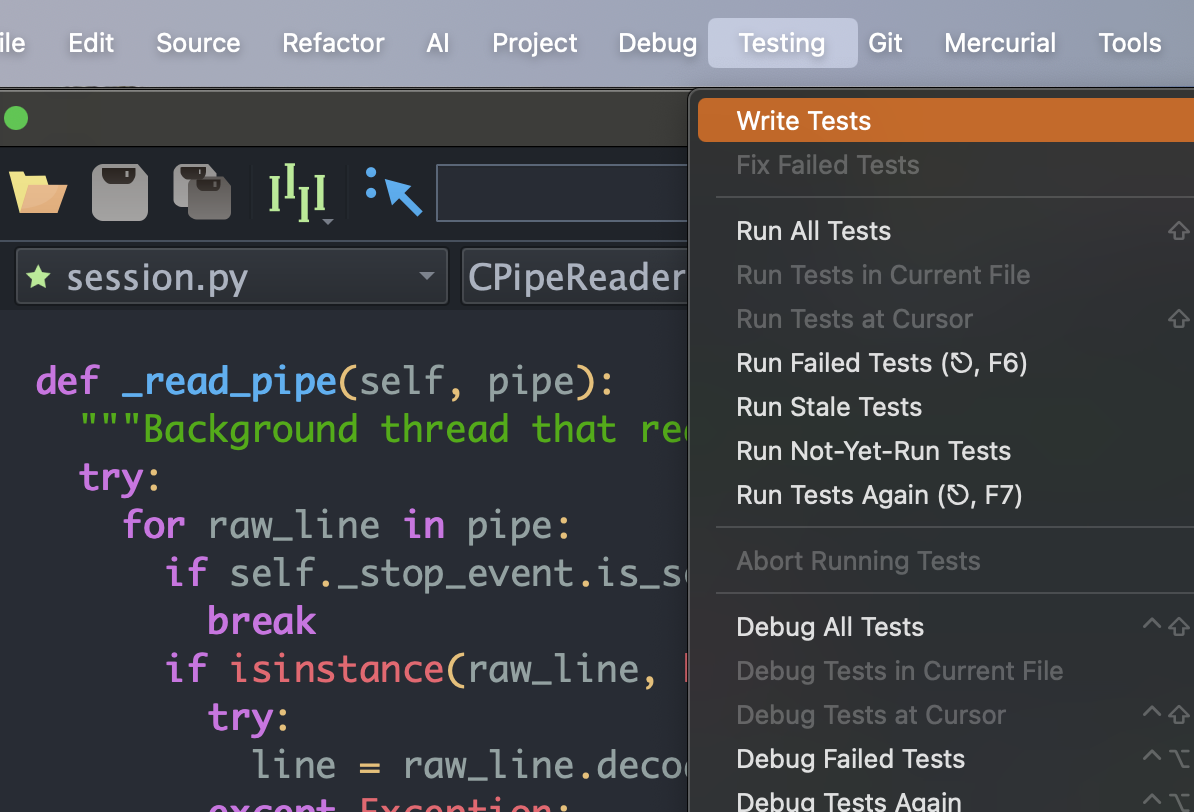Image resolution: width=1194 pixels, height=812 pixels.
Task: Click the green window zoom button
Action: click(16, 118)
